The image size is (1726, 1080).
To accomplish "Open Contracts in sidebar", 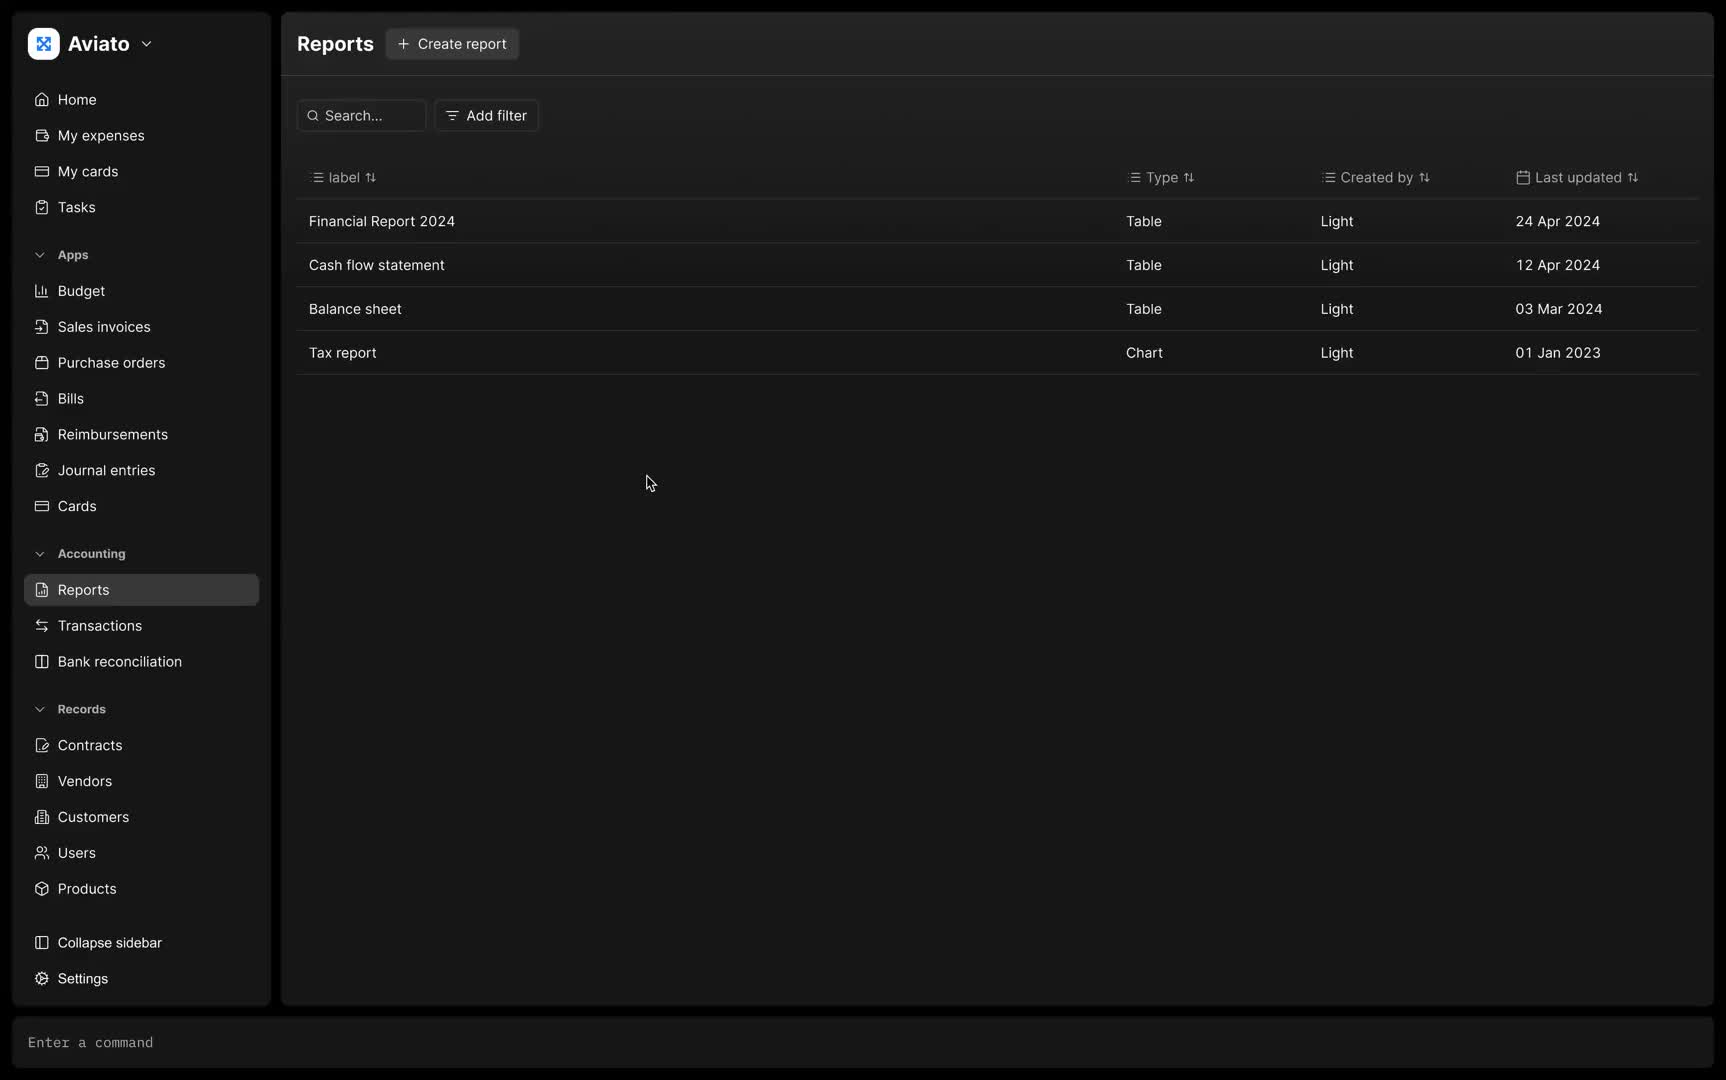I will click(141, 746).
